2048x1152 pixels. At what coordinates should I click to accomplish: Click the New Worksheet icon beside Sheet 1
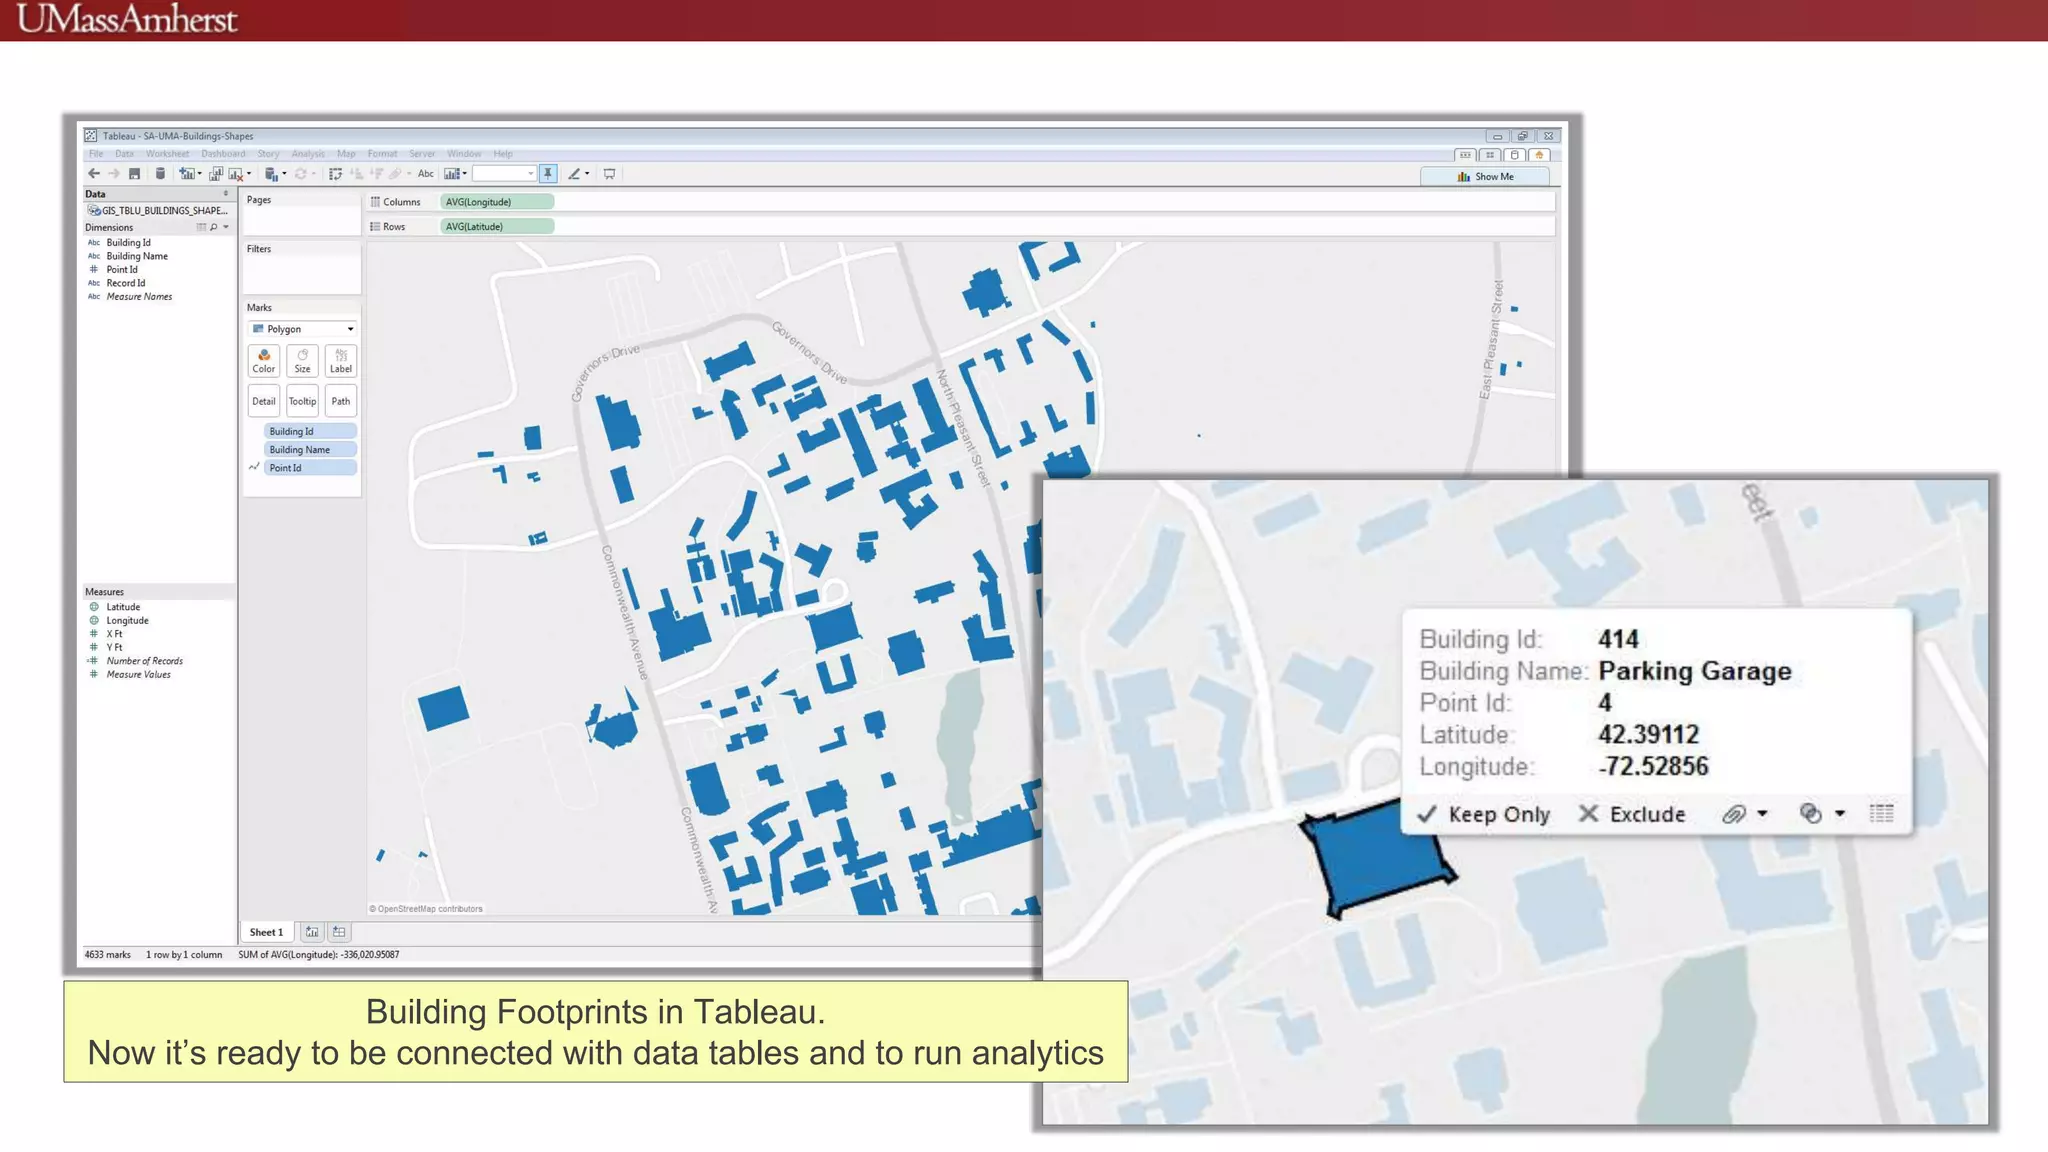312,932
